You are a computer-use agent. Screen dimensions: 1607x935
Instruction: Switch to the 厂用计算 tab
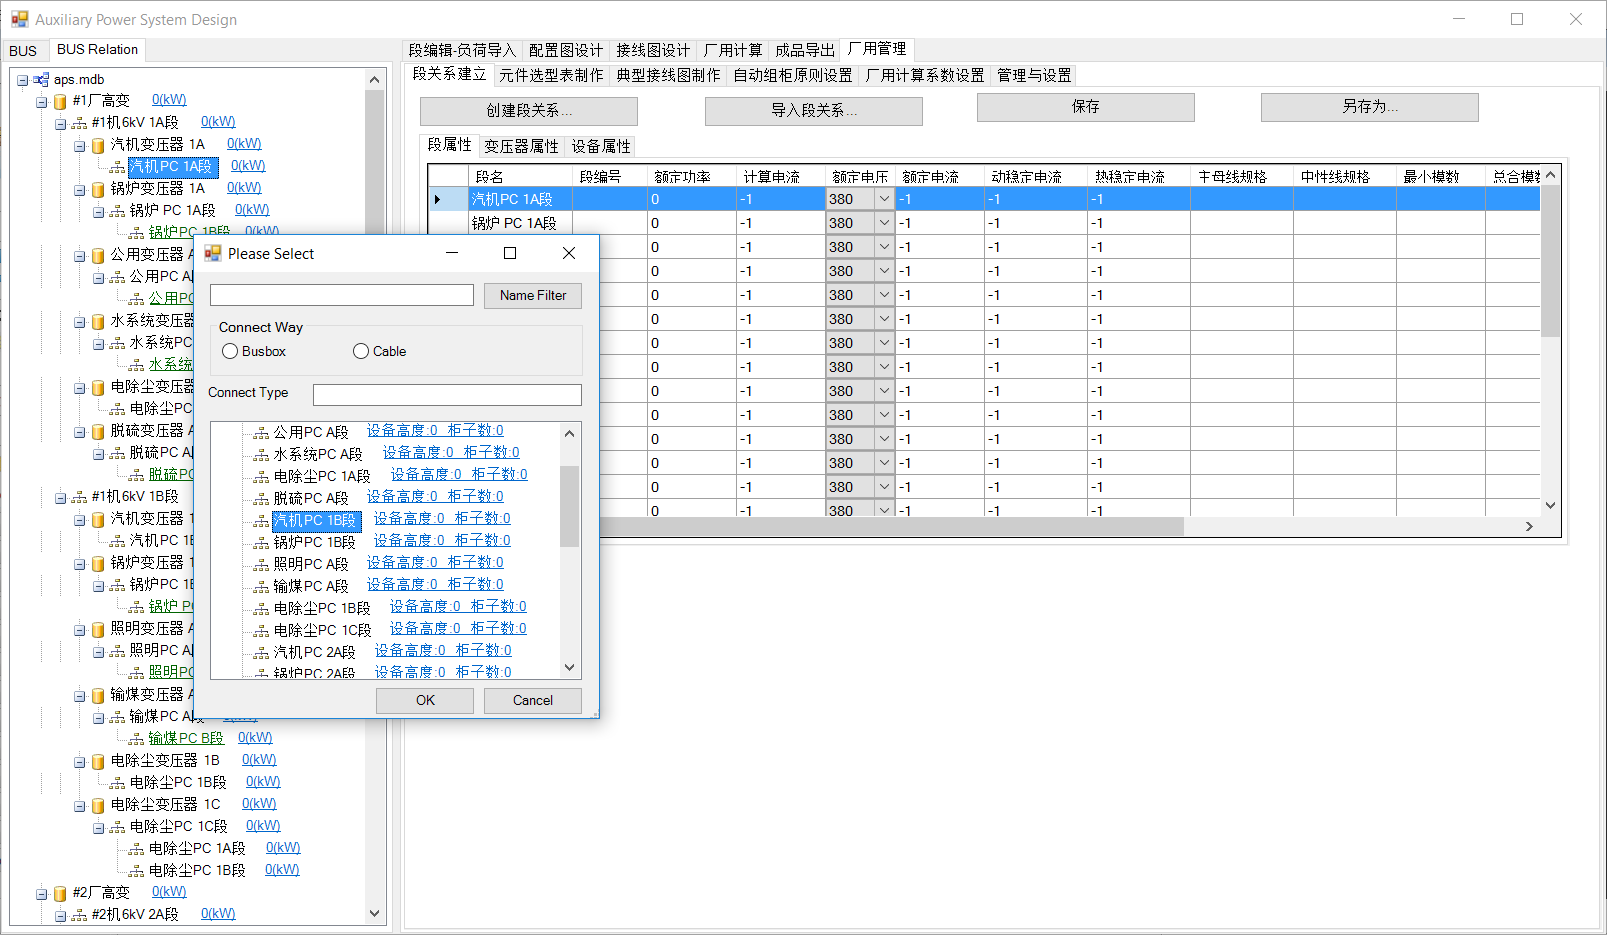pyautogui.click(x=732, y=50)
